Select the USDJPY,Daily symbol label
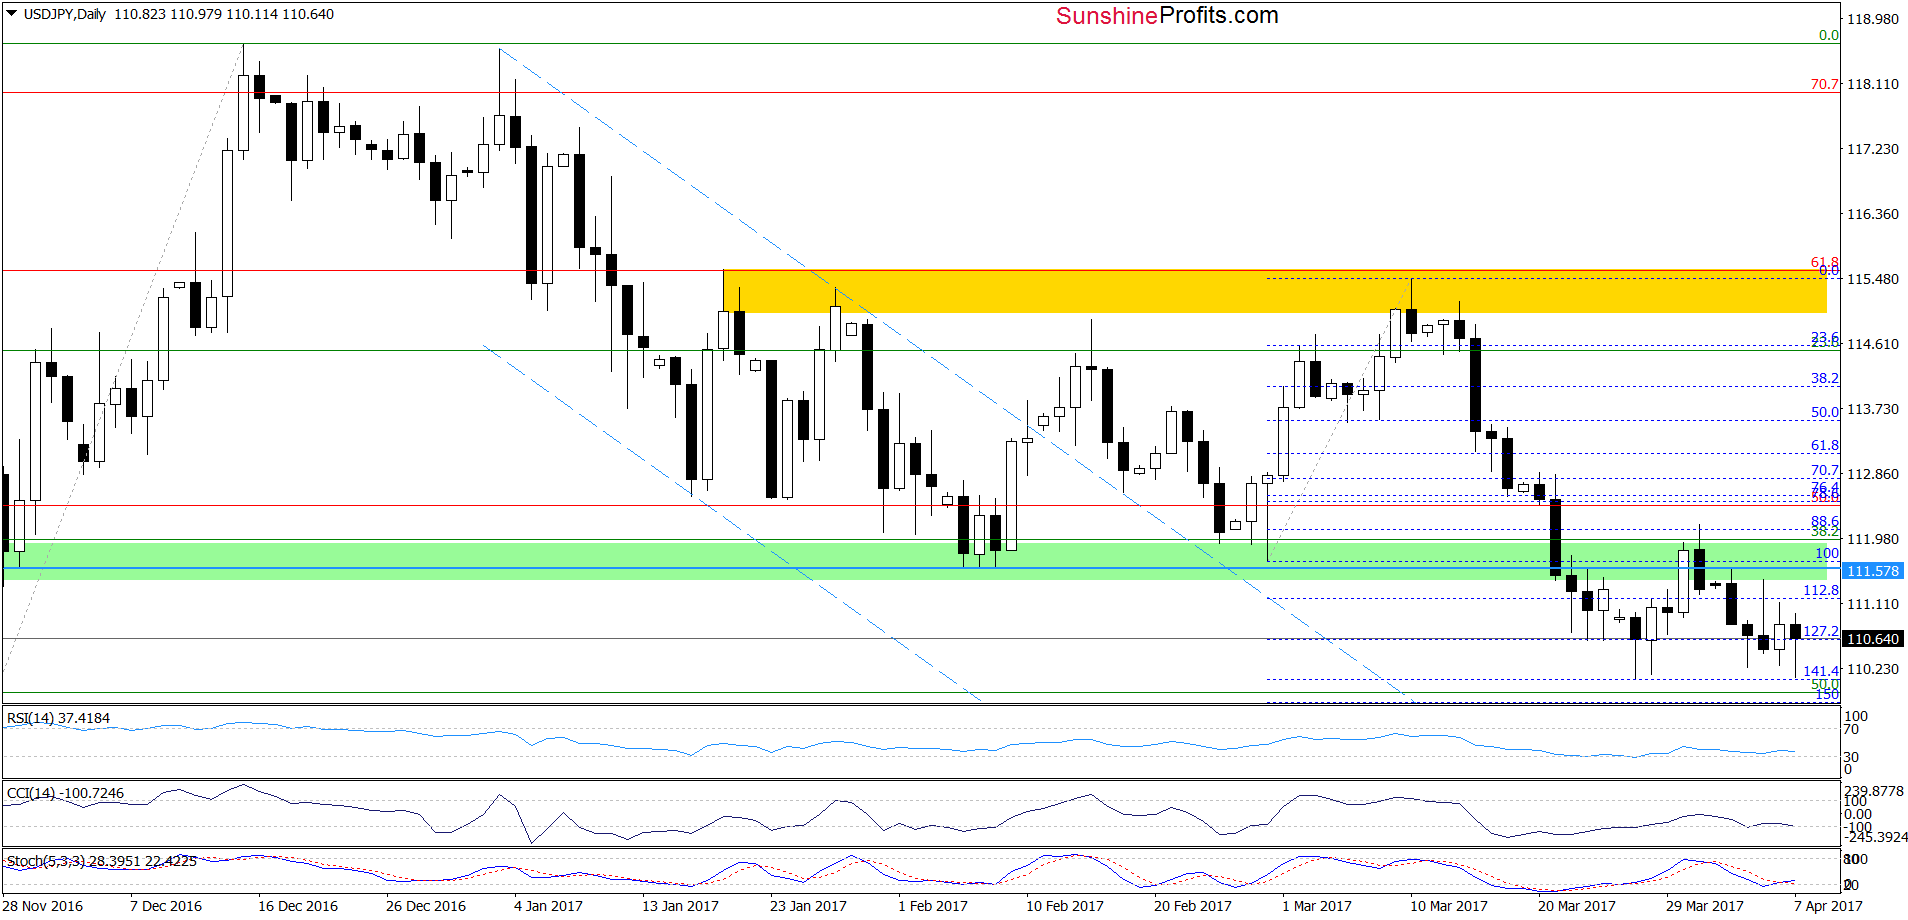 pyautogui.click(x=64, y=14)
